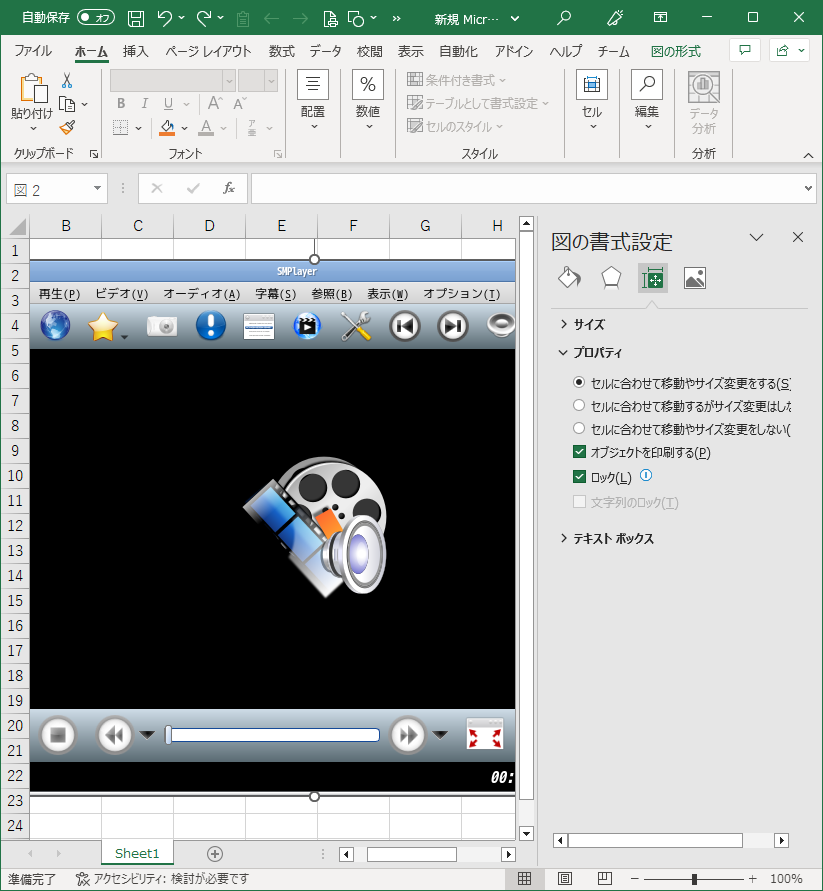Open the 編集 editing group
The image size is (823, 891).
pos(647,101)
